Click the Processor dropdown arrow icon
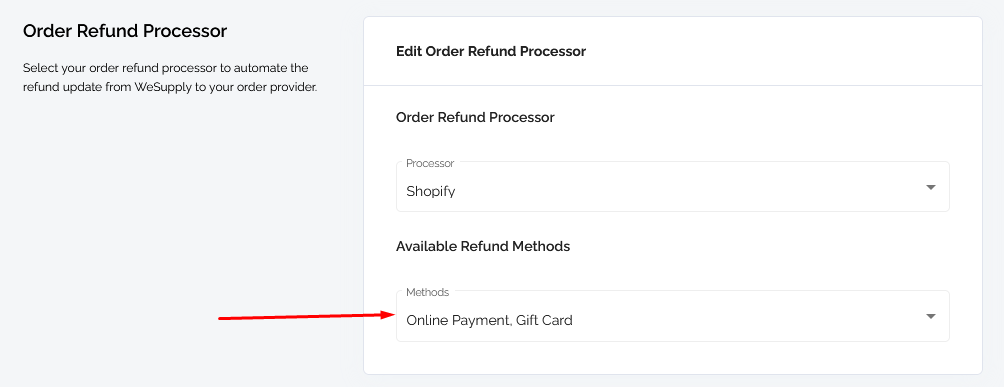 click(931, 188)
